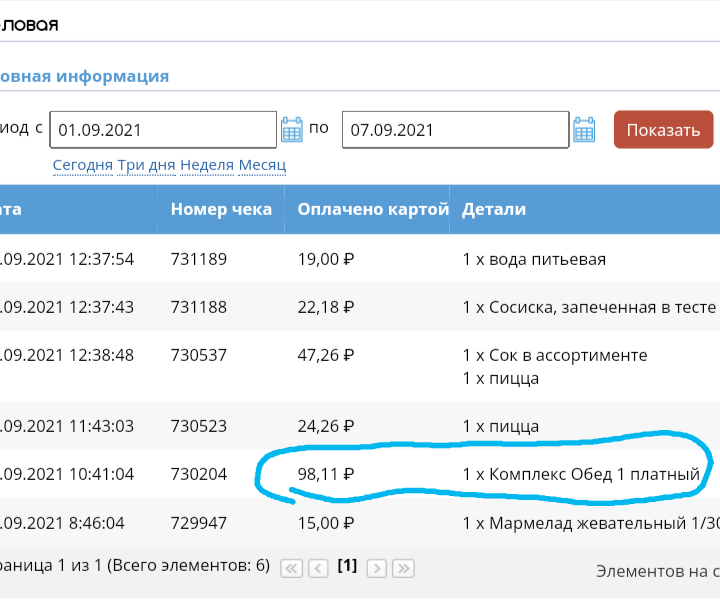
Task: Jump to last page of results
Action: click(x=404, y=569)
